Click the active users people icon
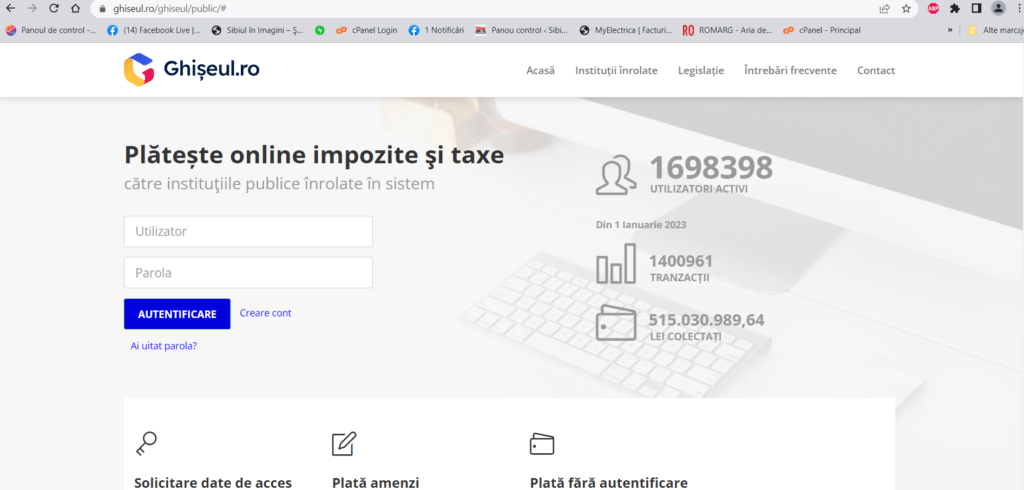 click(x=615, y=175)
